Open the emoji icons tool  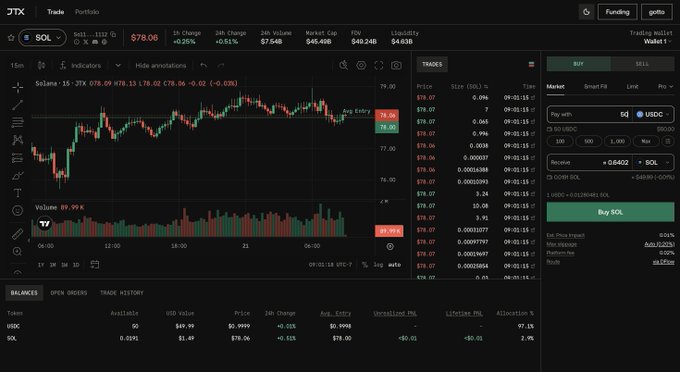[17, 211]
